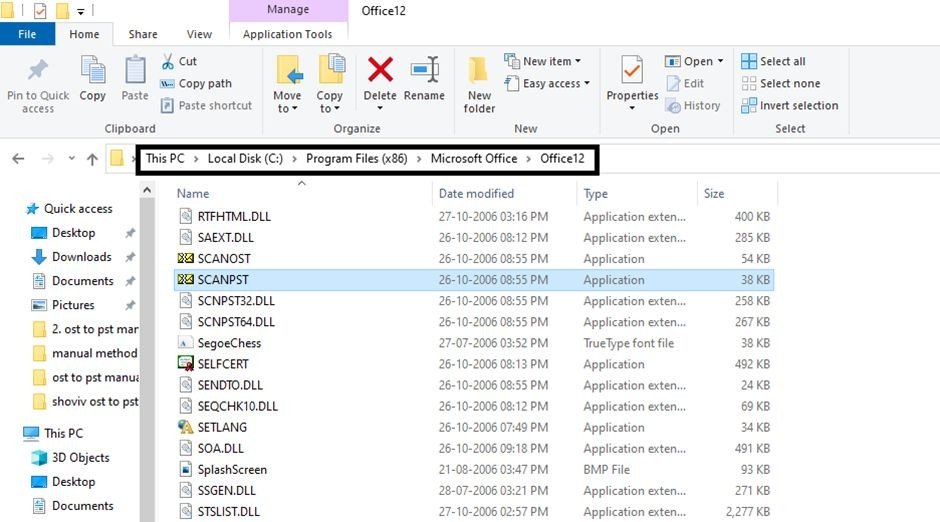
Task: Click the Paste ribbon icon
Action: (135, 70)
